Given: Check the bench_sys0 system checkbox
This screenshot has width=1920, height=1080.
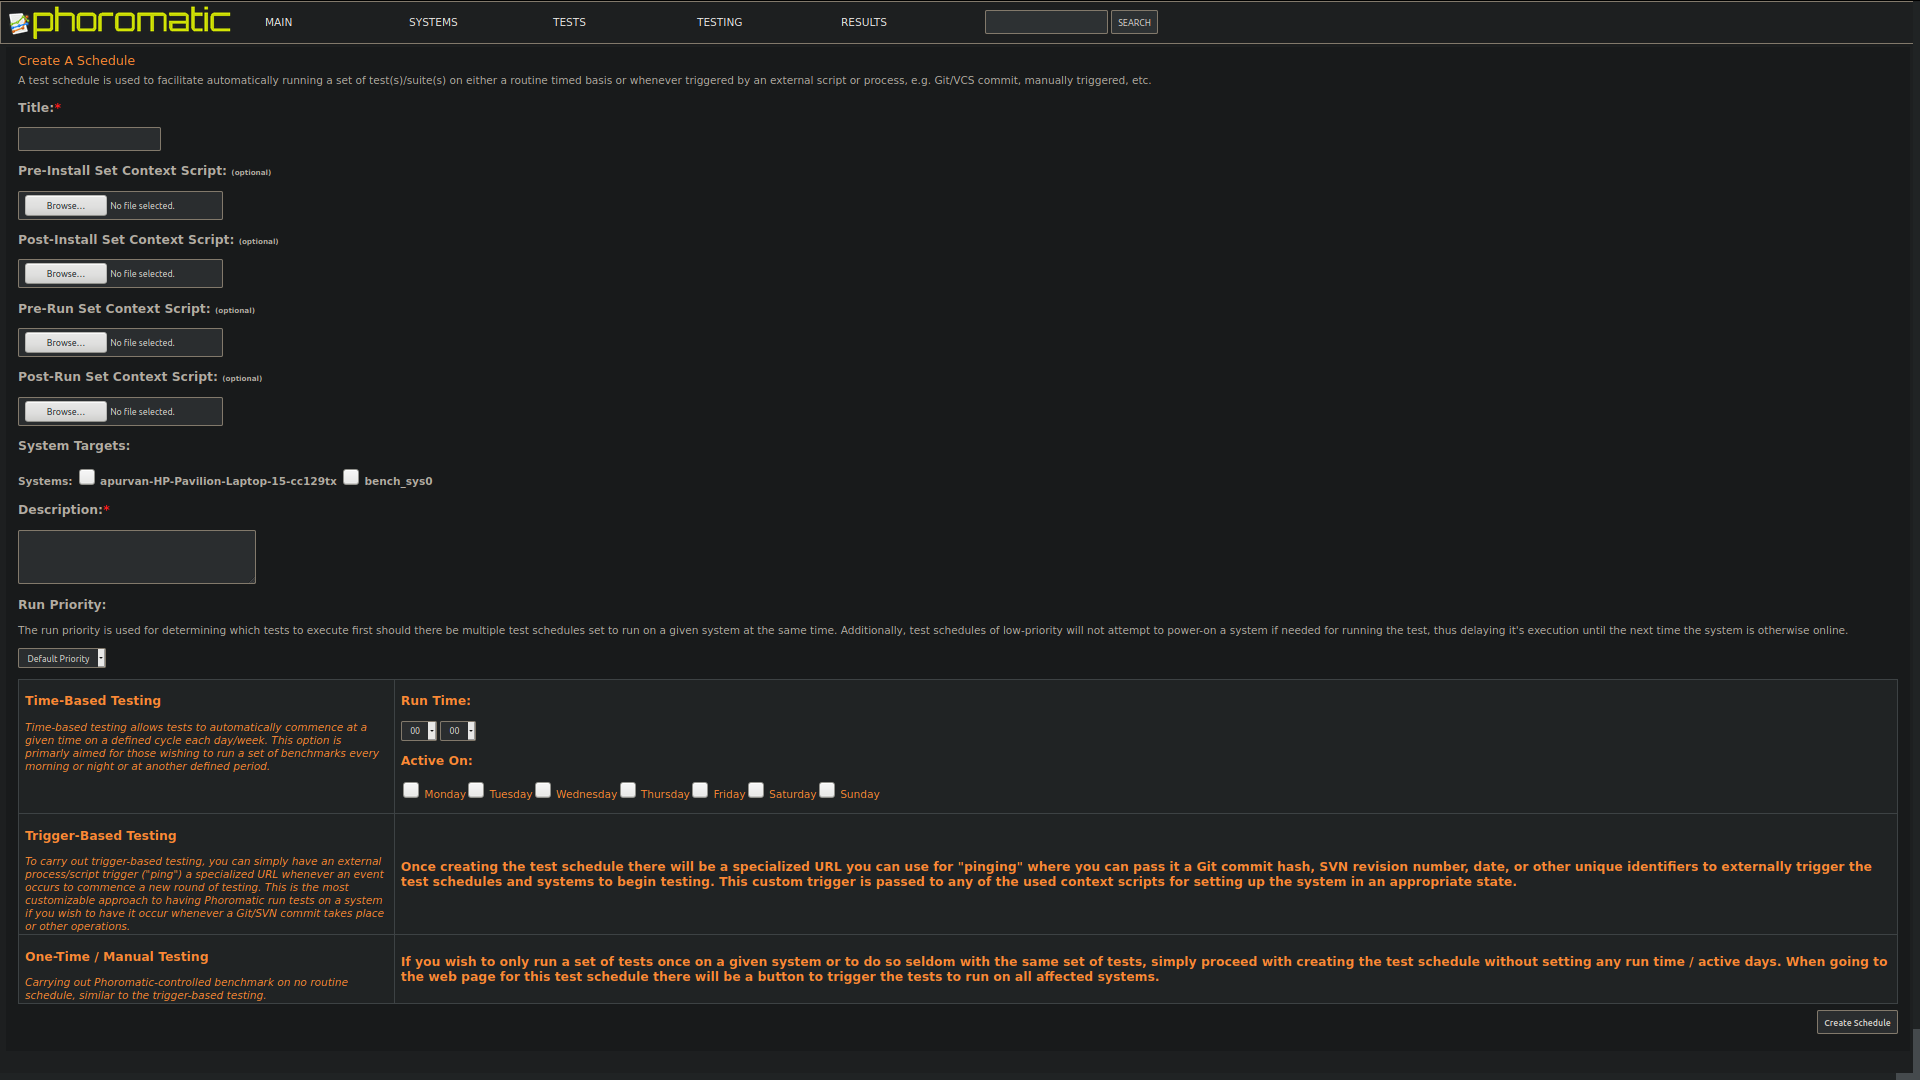Looking at the screenshot, I should click(x=351, y=477).
